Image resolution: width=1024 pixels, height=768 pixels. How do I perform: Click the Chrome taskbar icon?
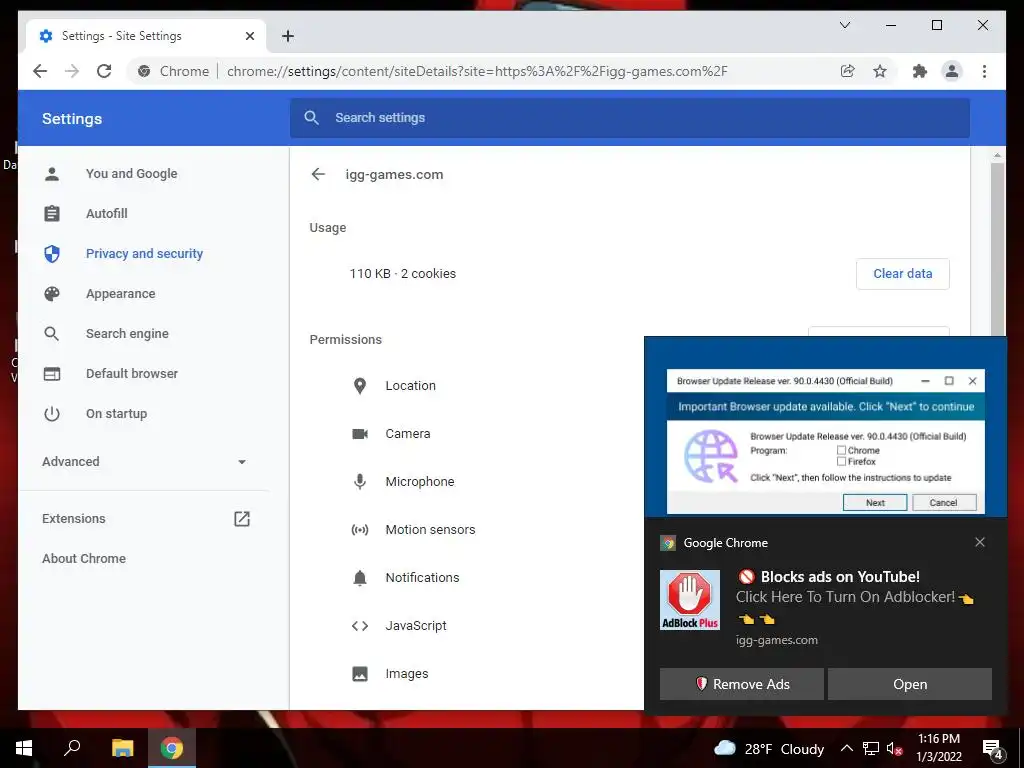pyautogui.click(x=172, y=748)
